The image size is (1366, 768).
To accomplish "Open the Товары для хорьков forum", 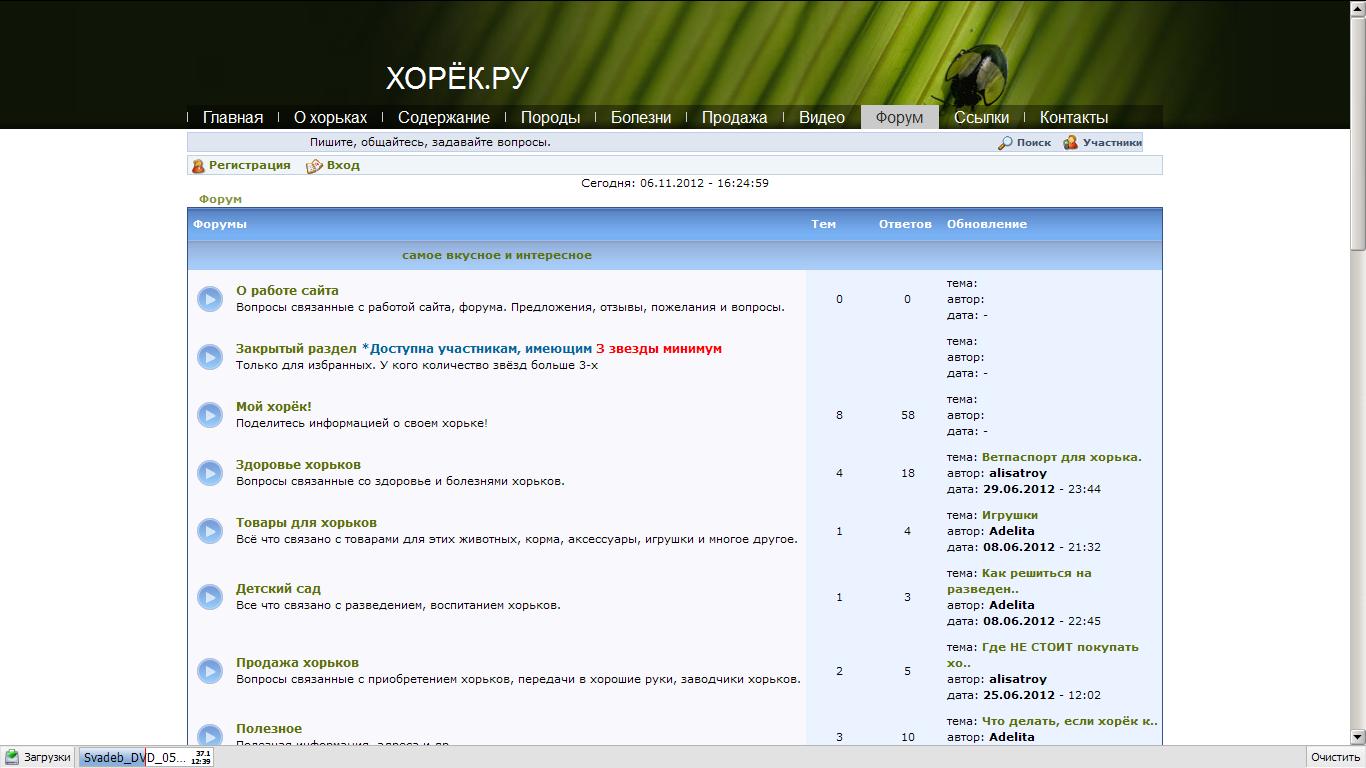I will pyautogui.click(x=306, y=523).
